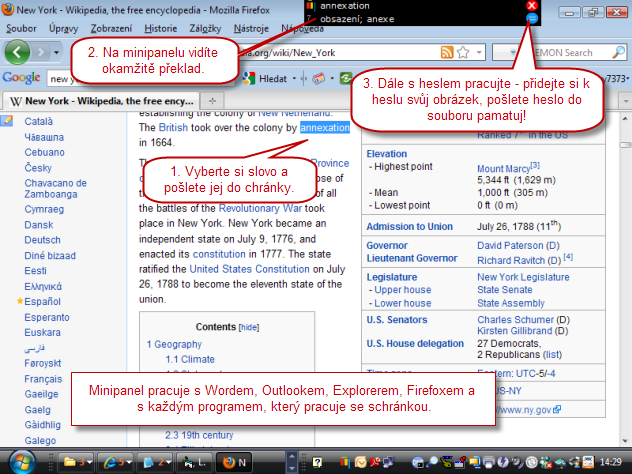The image size is (632, 474).
Task: Click the printer icon in system tray
Action: coord(489,462)
